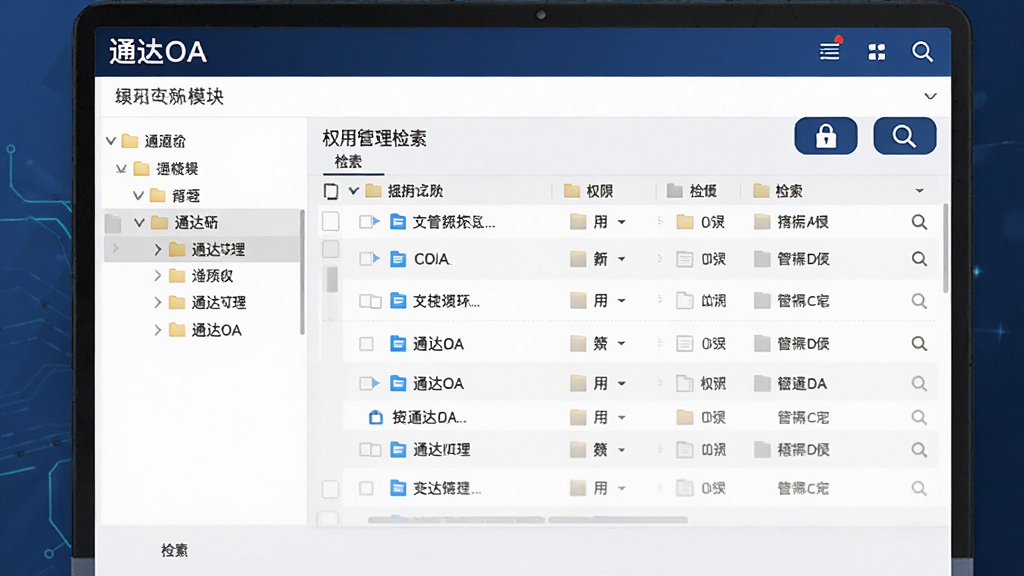Open the COIA entry in the table
The height and width of the screenshot is (576, 1024).
(x=432, y=259)
